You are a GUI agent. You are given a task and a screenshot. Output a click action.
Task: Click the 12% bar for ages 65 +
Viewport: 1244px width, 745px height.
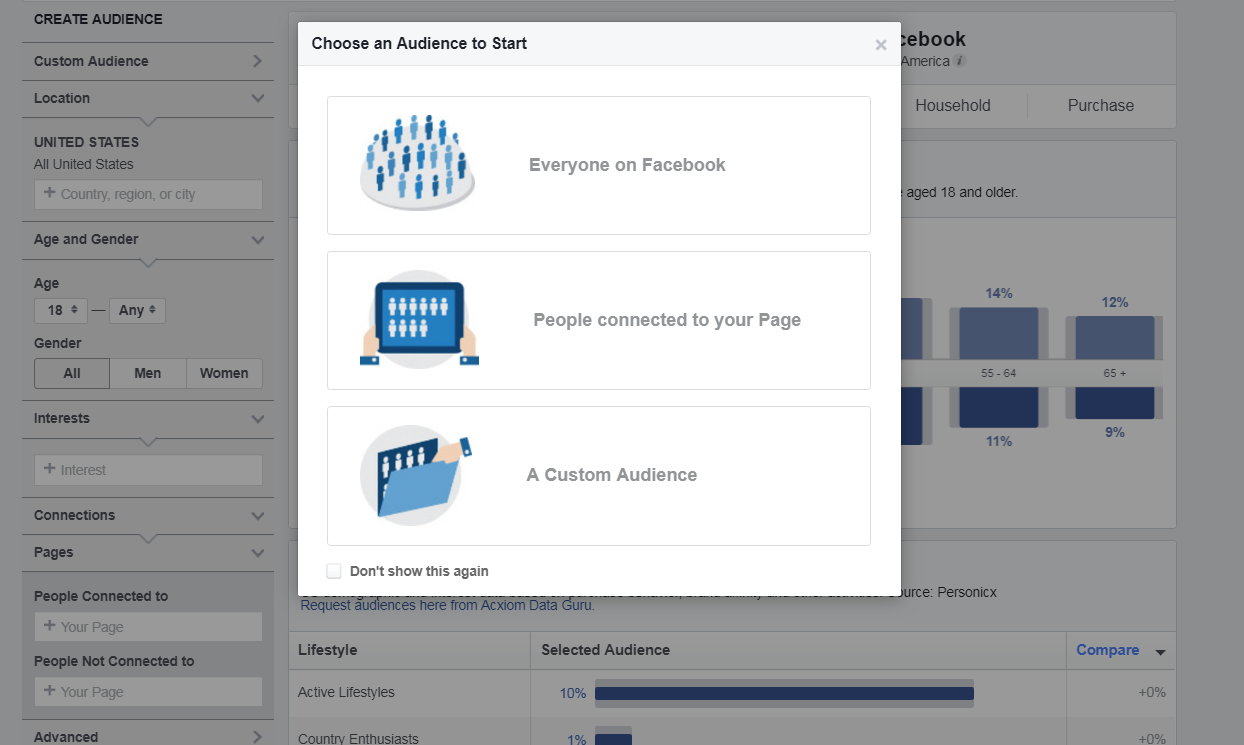point(1115,338)
